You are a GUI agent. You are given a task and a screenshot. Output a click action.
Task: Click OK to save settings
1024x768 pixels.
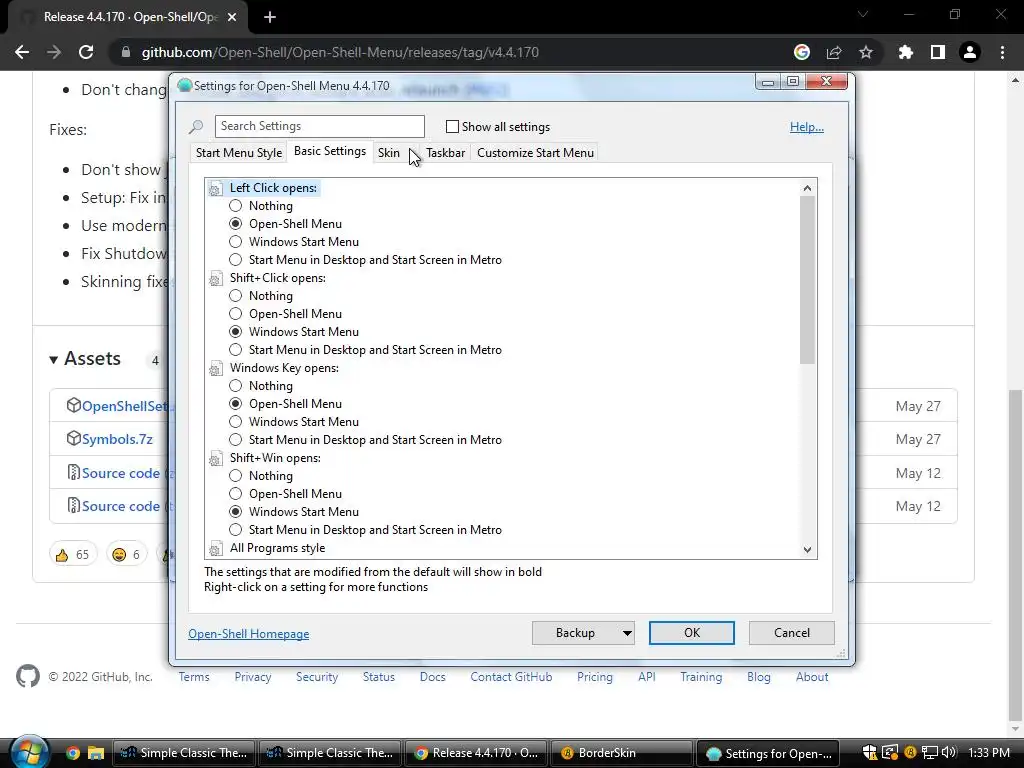692,633
